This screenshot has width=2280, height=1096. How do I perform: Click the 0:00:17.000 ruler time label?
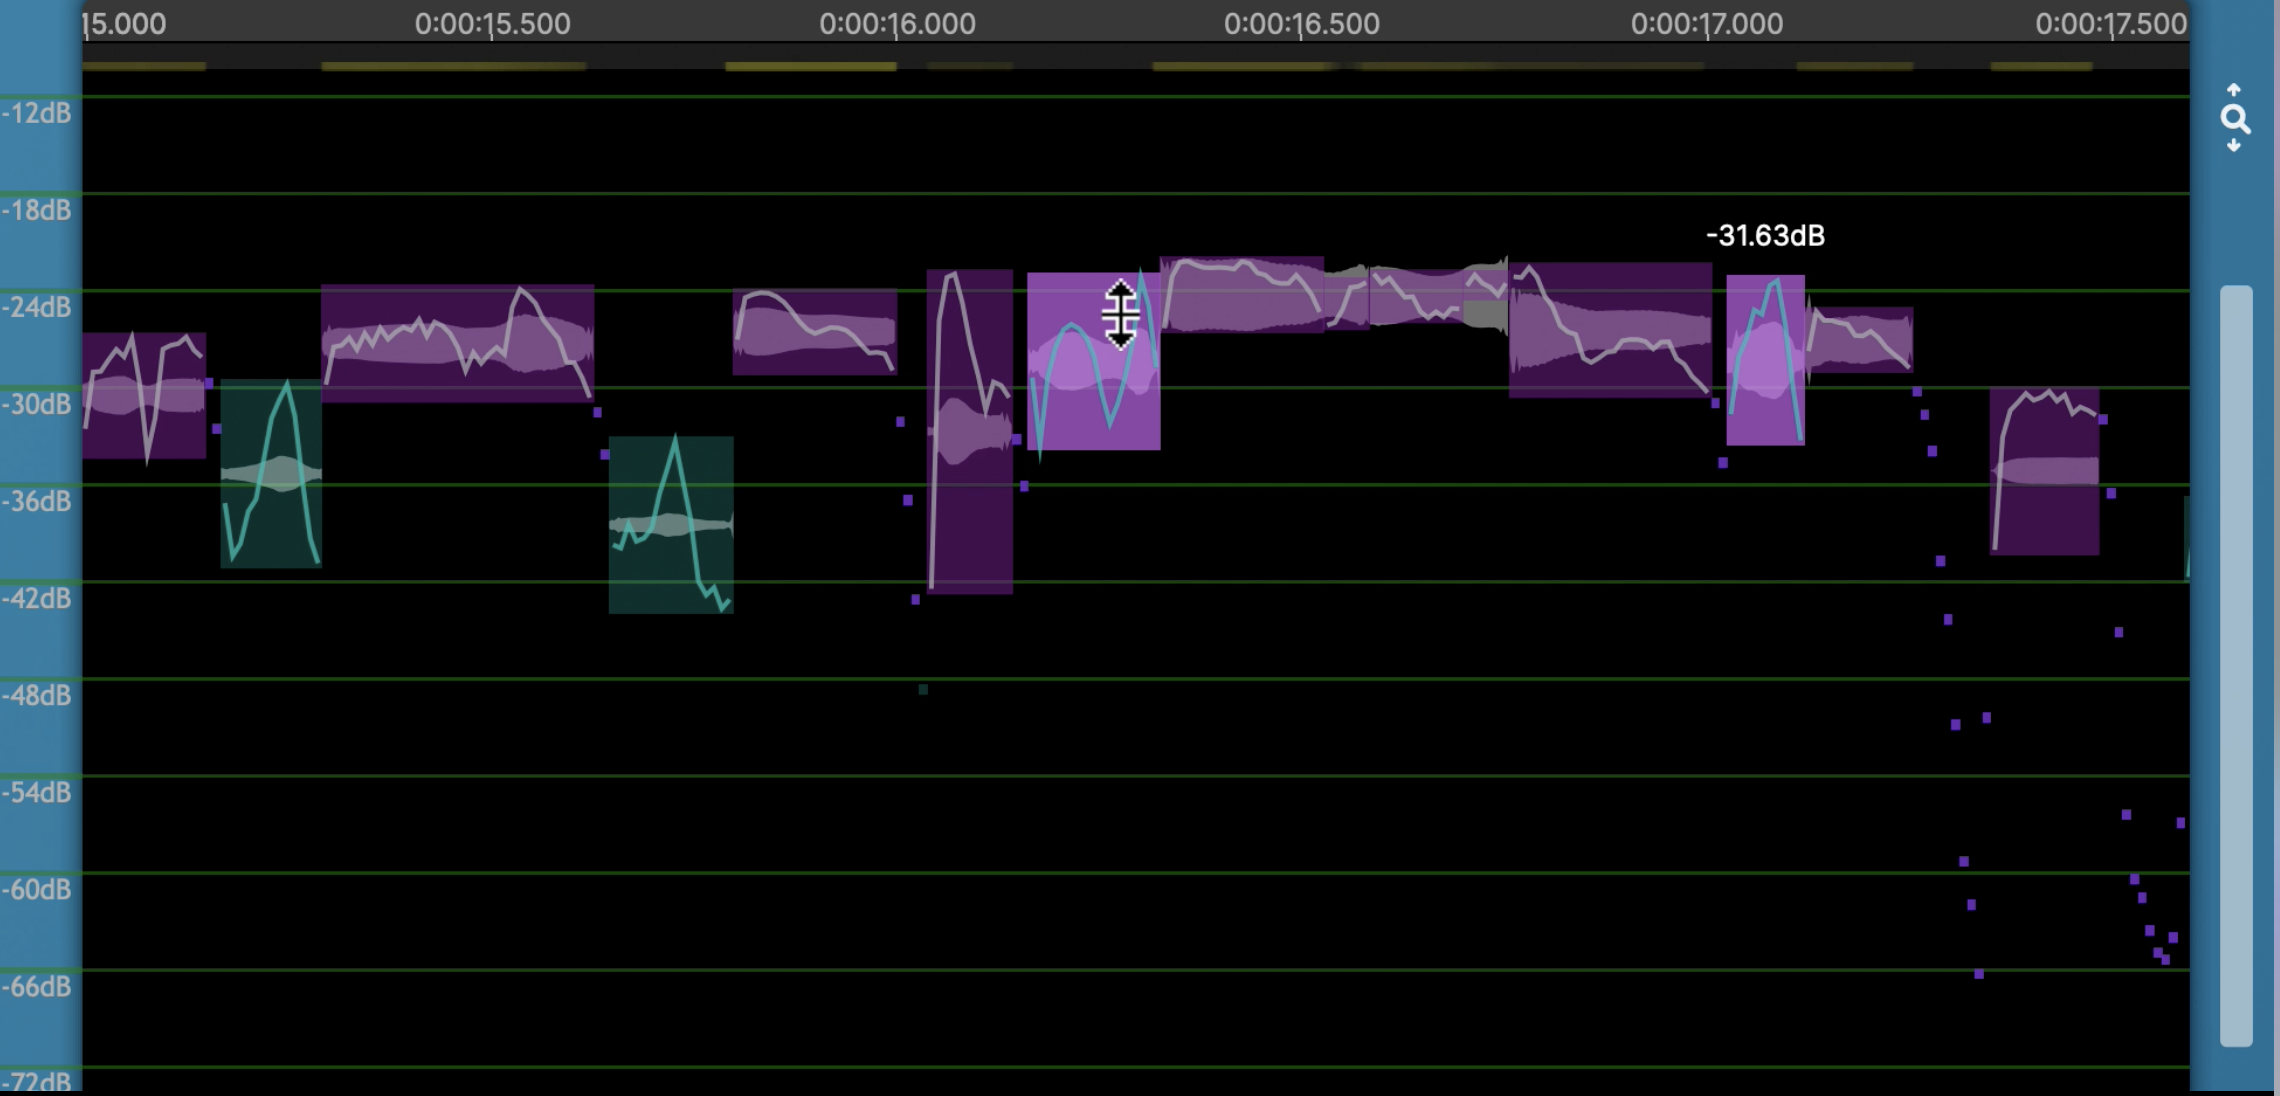1706,24
